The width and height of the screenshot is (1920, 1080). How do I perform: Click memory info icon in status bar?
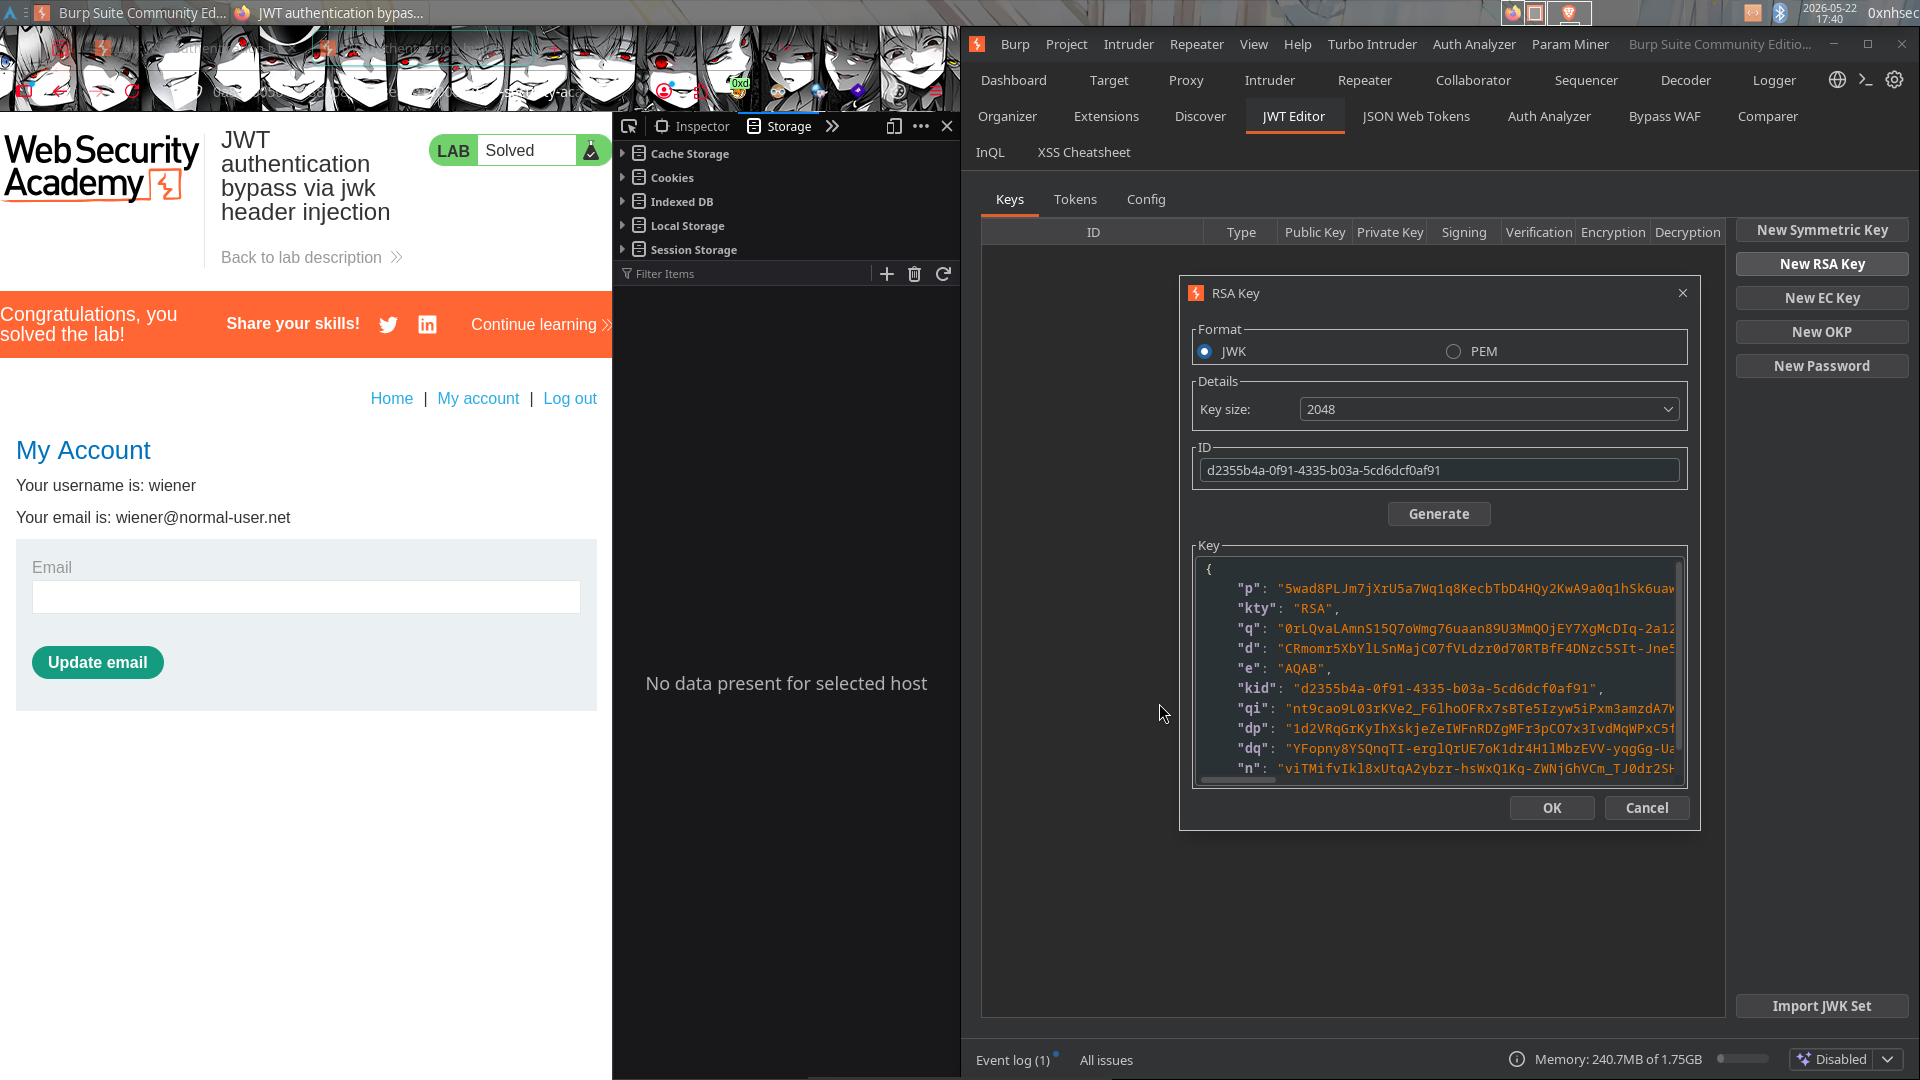[1517, 1059]
